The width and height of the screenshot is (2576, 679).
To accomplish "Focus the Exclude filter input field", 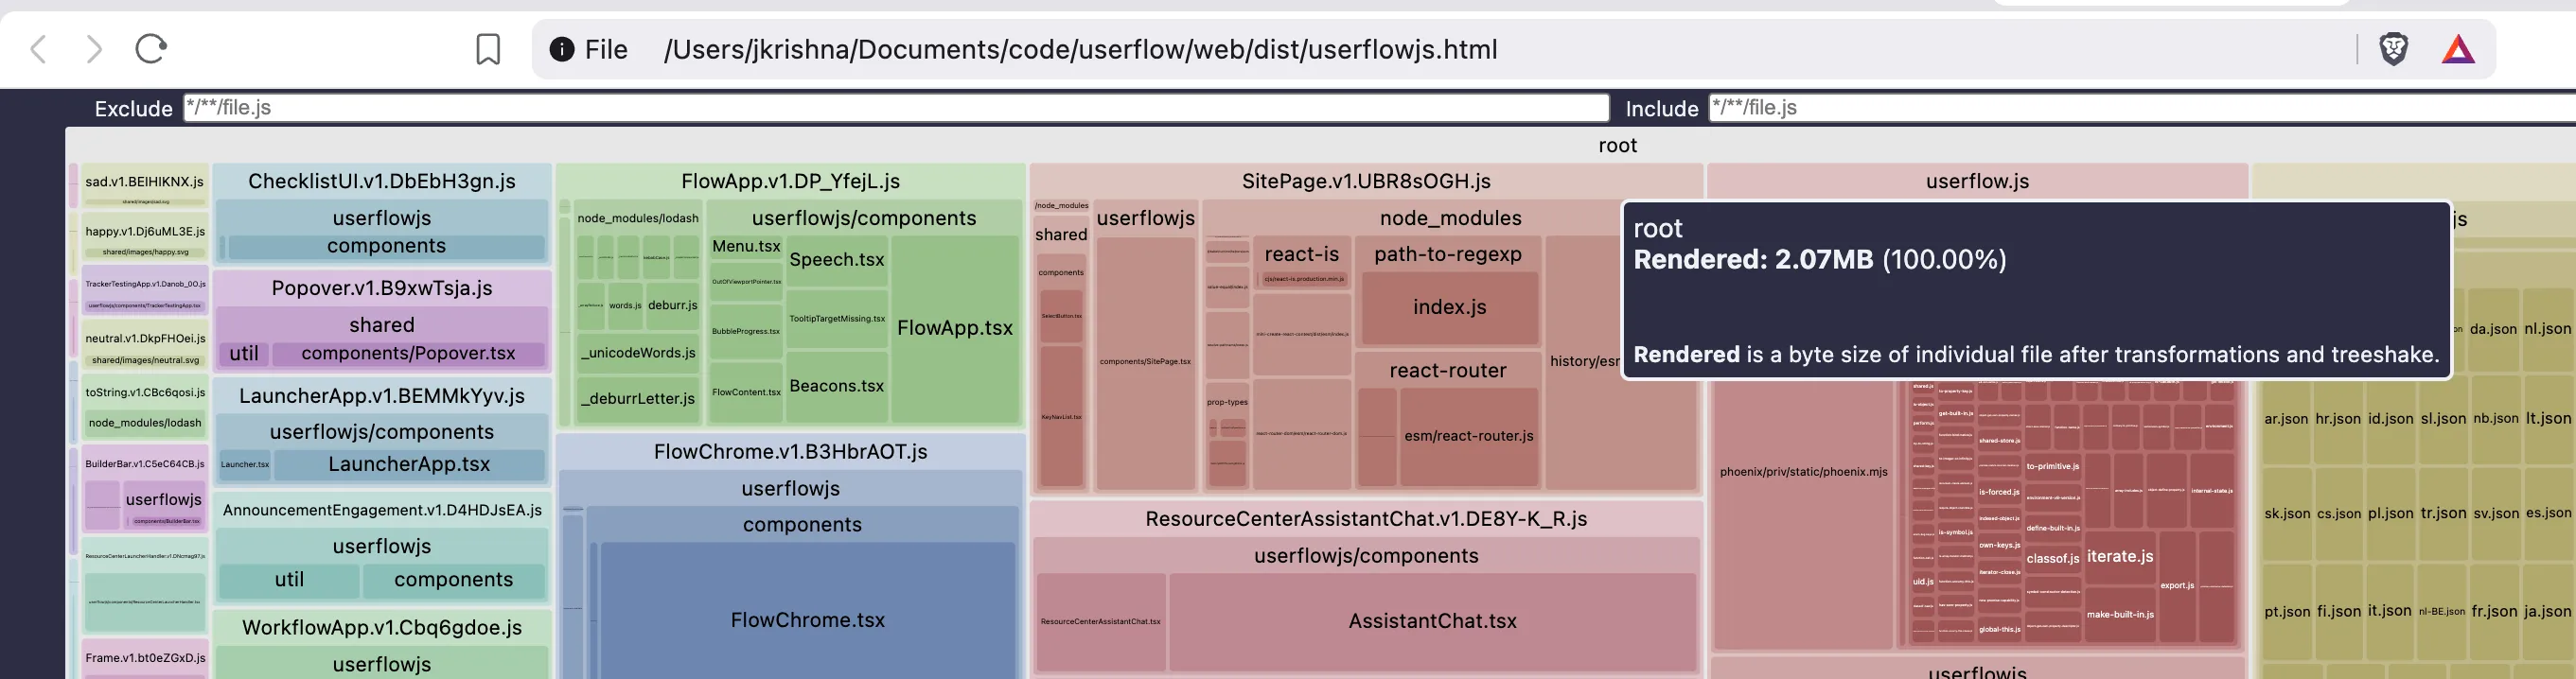I will pos(896,108).
